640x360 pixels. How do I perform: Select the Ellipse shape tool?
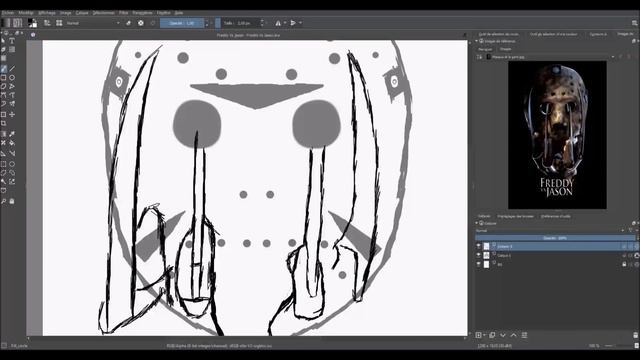[x=12, y=78]
